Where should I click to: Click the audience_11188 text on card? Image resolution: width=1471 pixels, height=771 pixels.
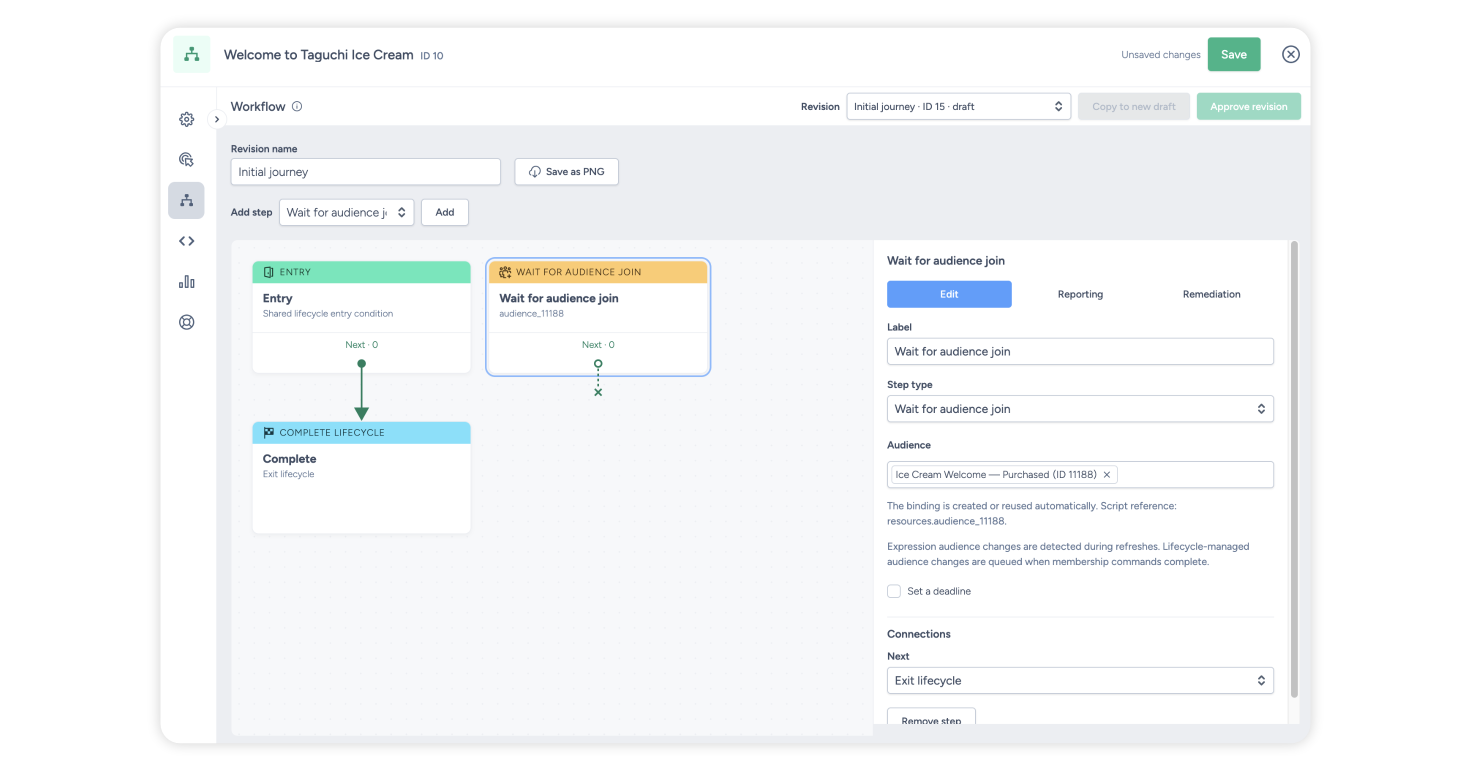pos(531,314)
